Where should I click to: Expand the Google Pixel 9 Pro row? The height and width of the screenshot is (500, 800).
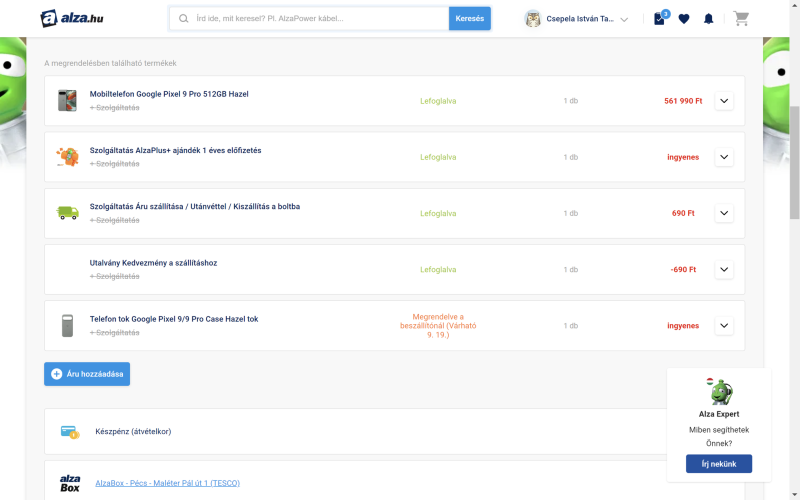coord(724,101)
